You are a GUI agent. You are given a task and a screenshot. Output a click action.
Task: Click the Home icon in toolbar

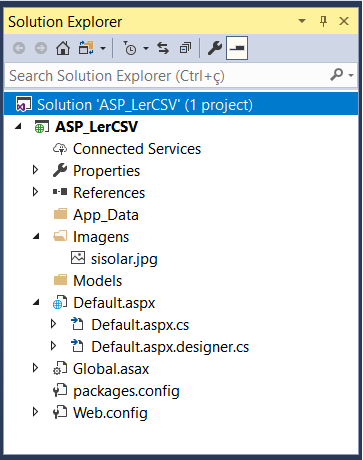tap(63, 48)
